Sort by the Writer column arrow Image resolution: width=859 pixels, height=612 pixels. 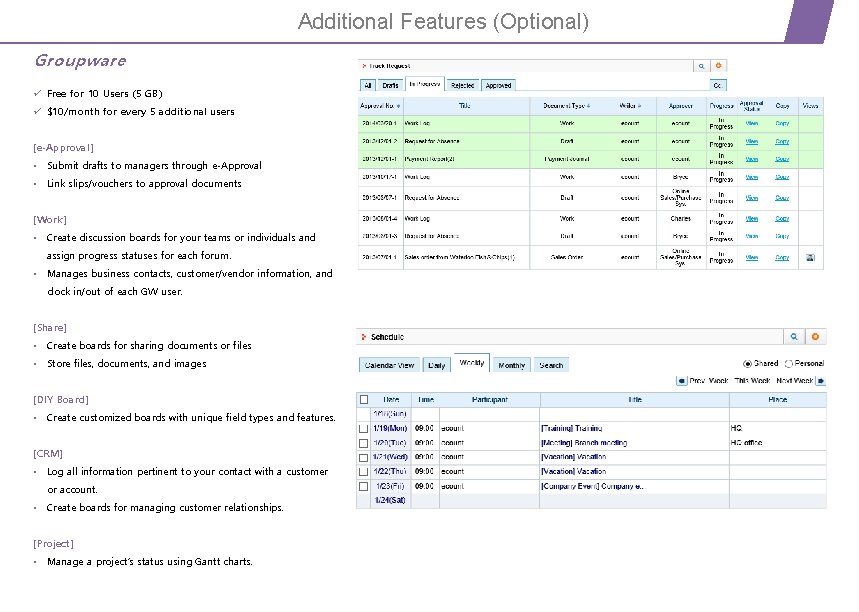coord(639,106)
